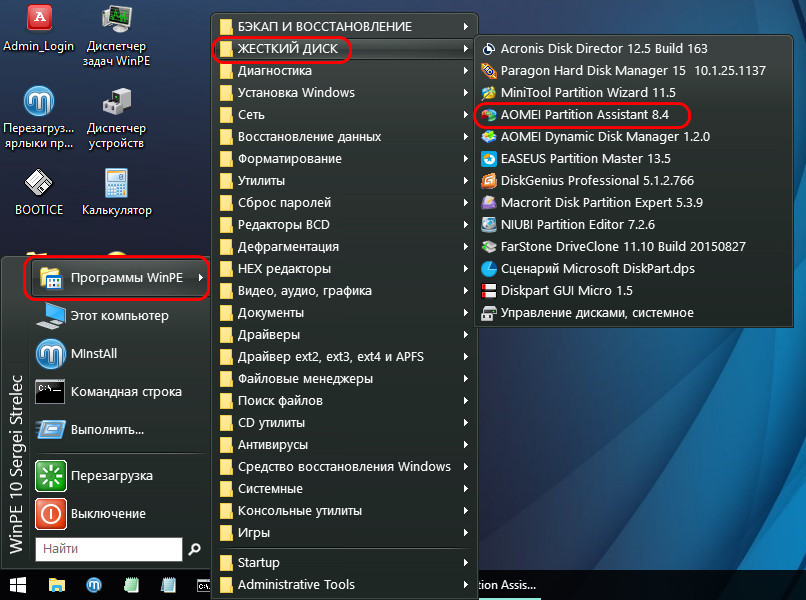This screenshot has width=806, height=600.
Task: Select the Файловые менеджеры folder
Action: tap(344, 379)
